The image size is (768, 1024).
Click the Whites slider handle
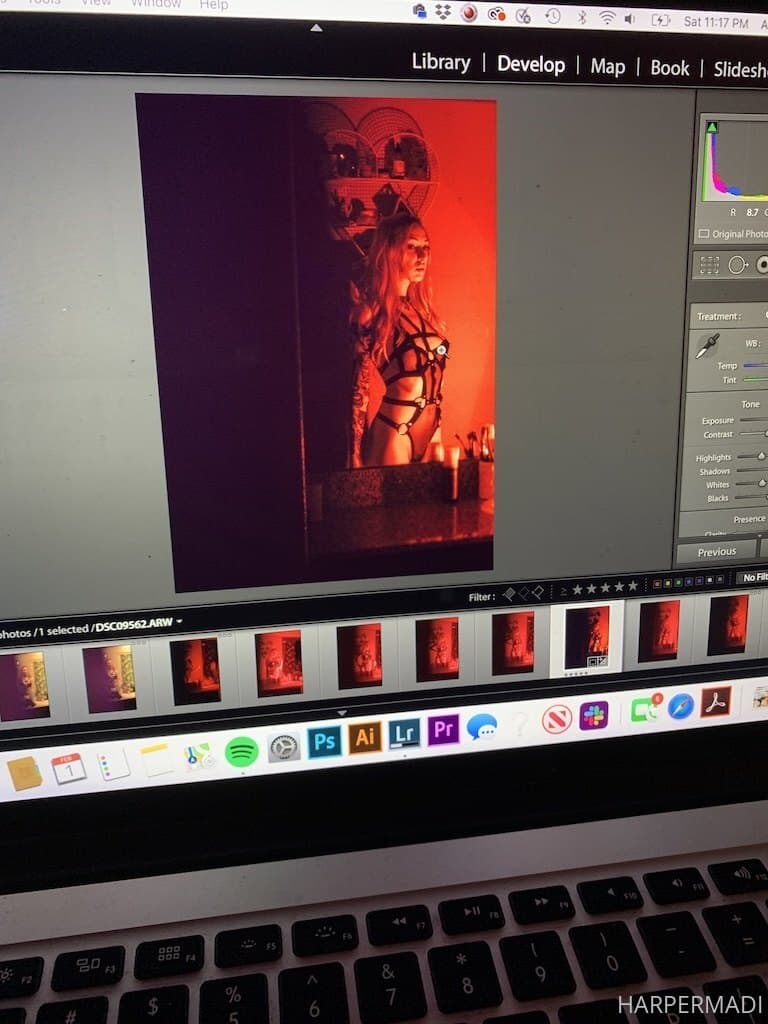[761, 483]
